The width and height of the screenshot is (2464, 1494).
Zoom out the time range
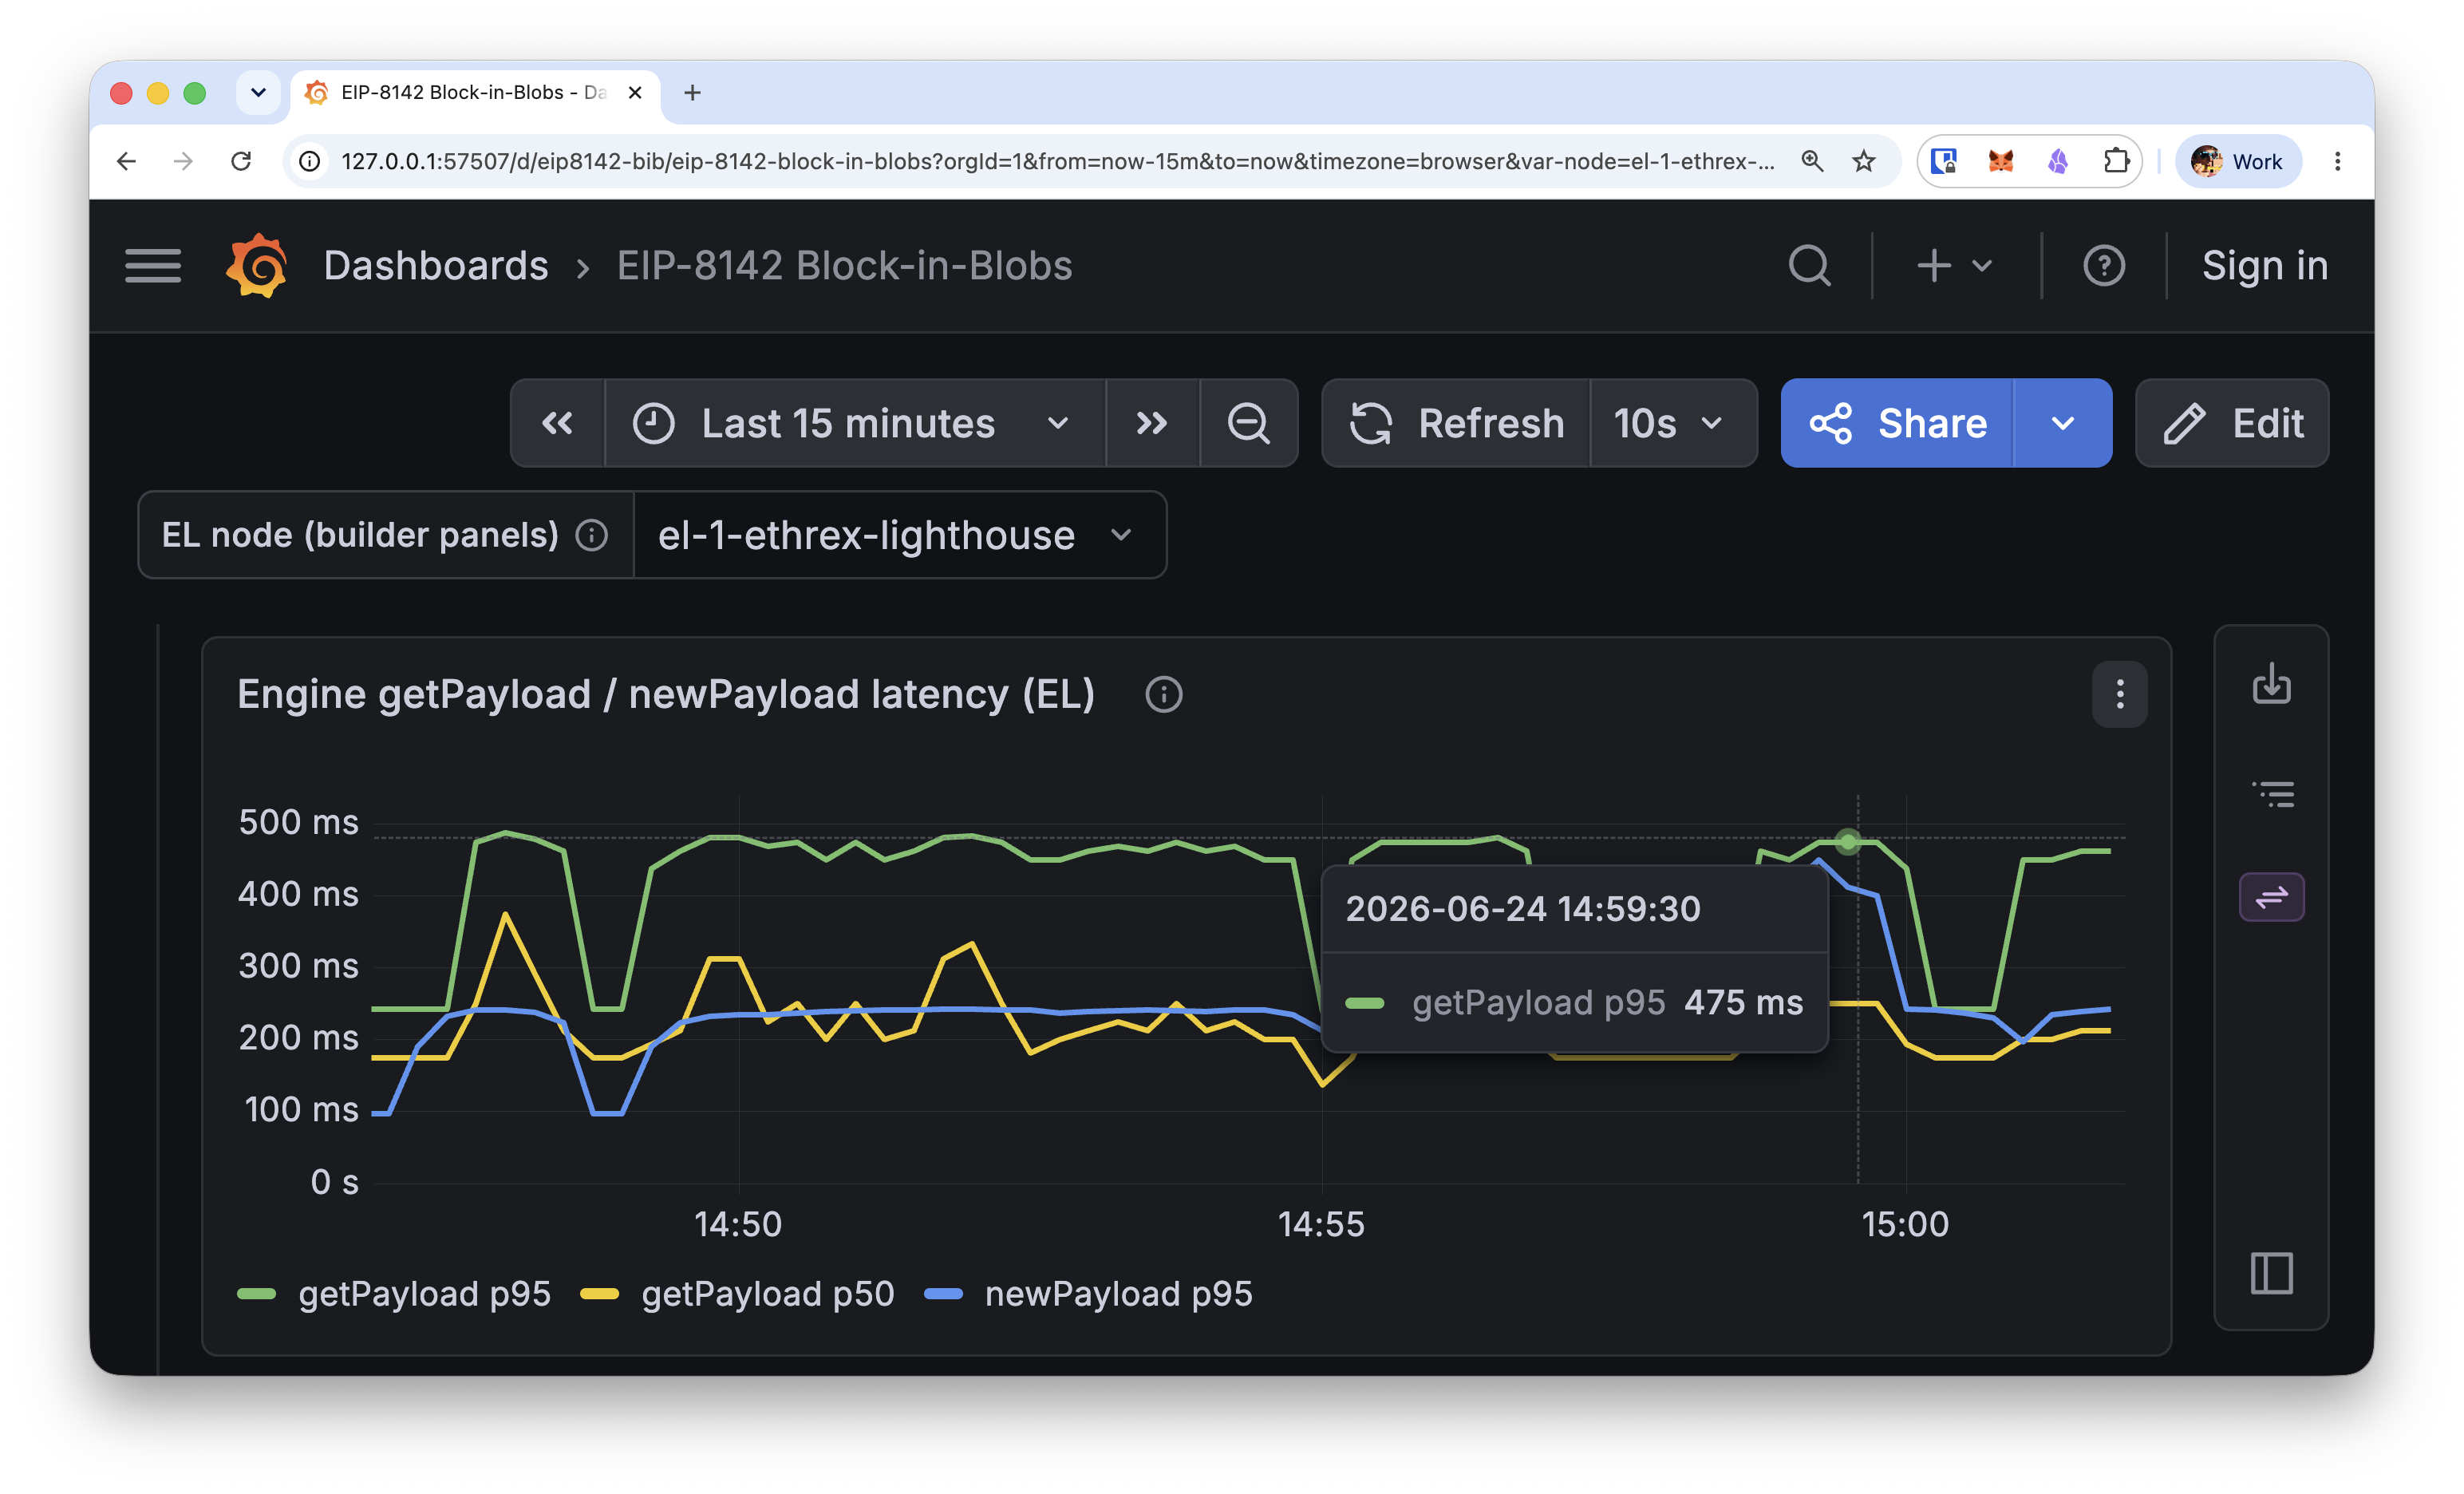[x=1248, y=423]
